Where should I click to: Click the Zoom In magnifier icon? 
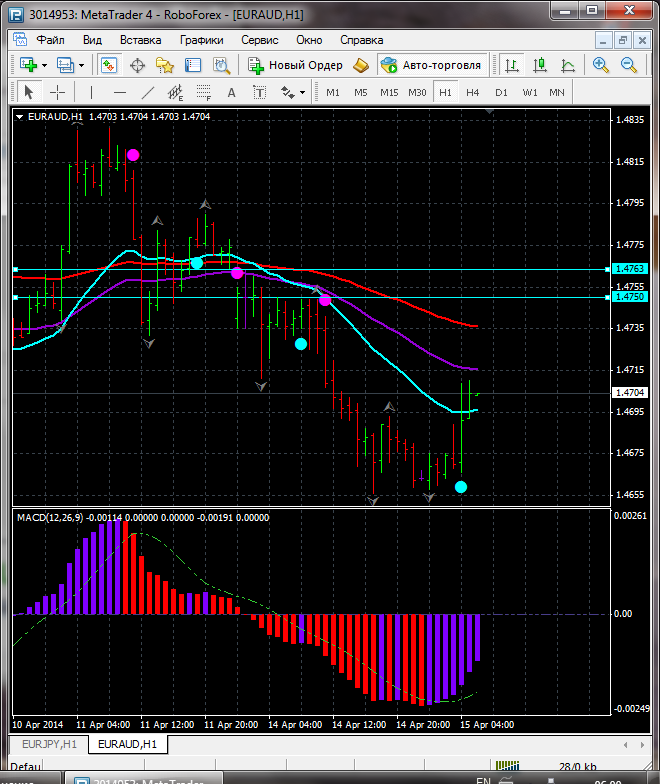pyautogui.click(x=601, y=65)
